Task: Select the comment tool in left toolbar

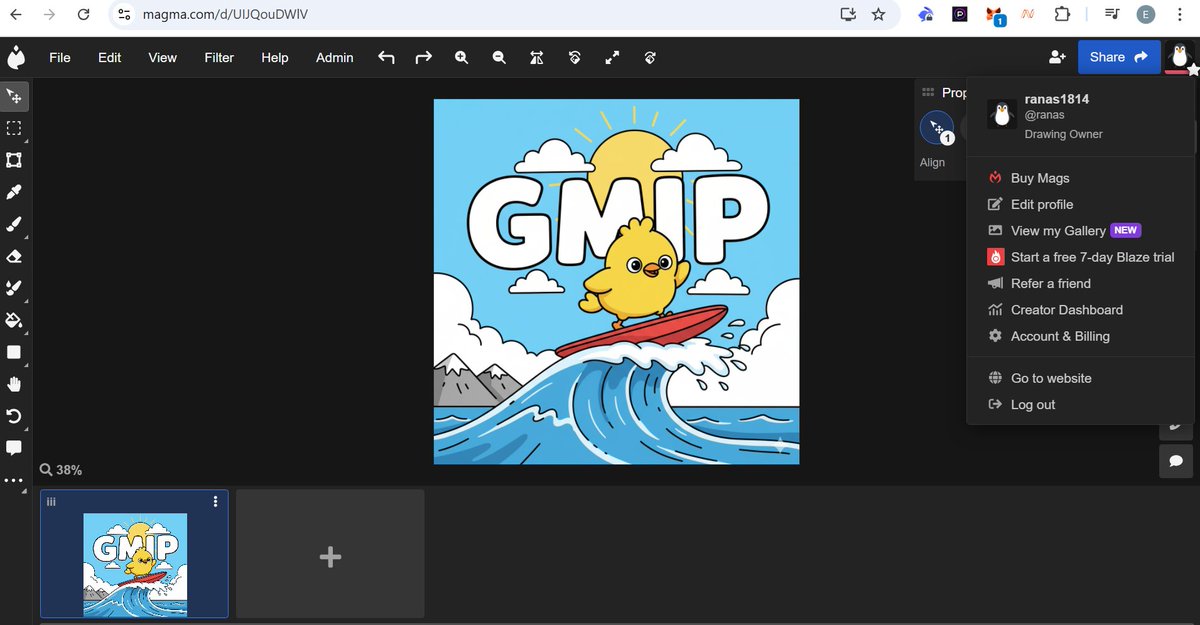Action: (x=14, y=448)
